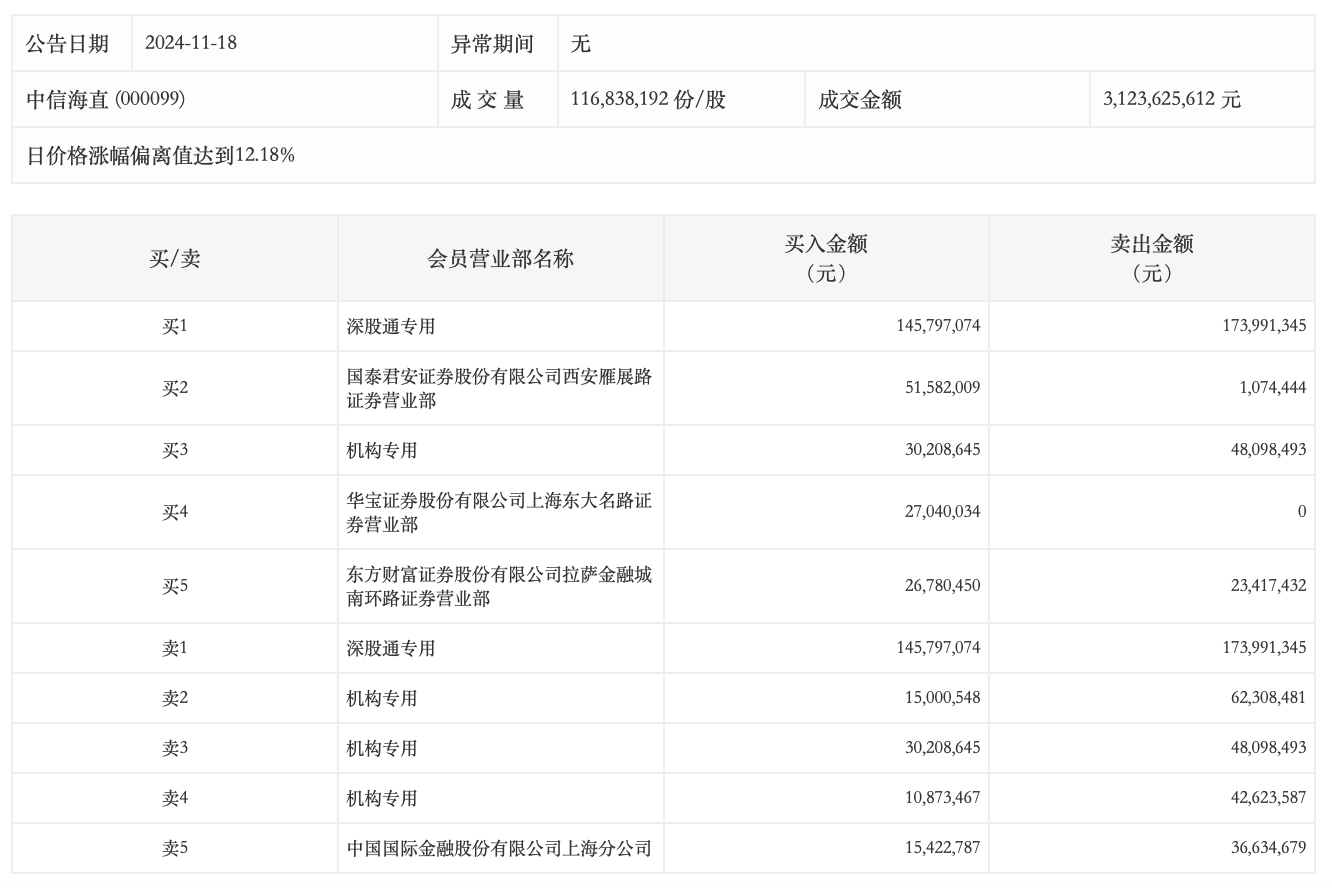Image resolution: width=1332 pixels, height=888 pixels.
Task: Open 国泰君安证券 西安雁展路 branch entry
Action: point(499,388)
